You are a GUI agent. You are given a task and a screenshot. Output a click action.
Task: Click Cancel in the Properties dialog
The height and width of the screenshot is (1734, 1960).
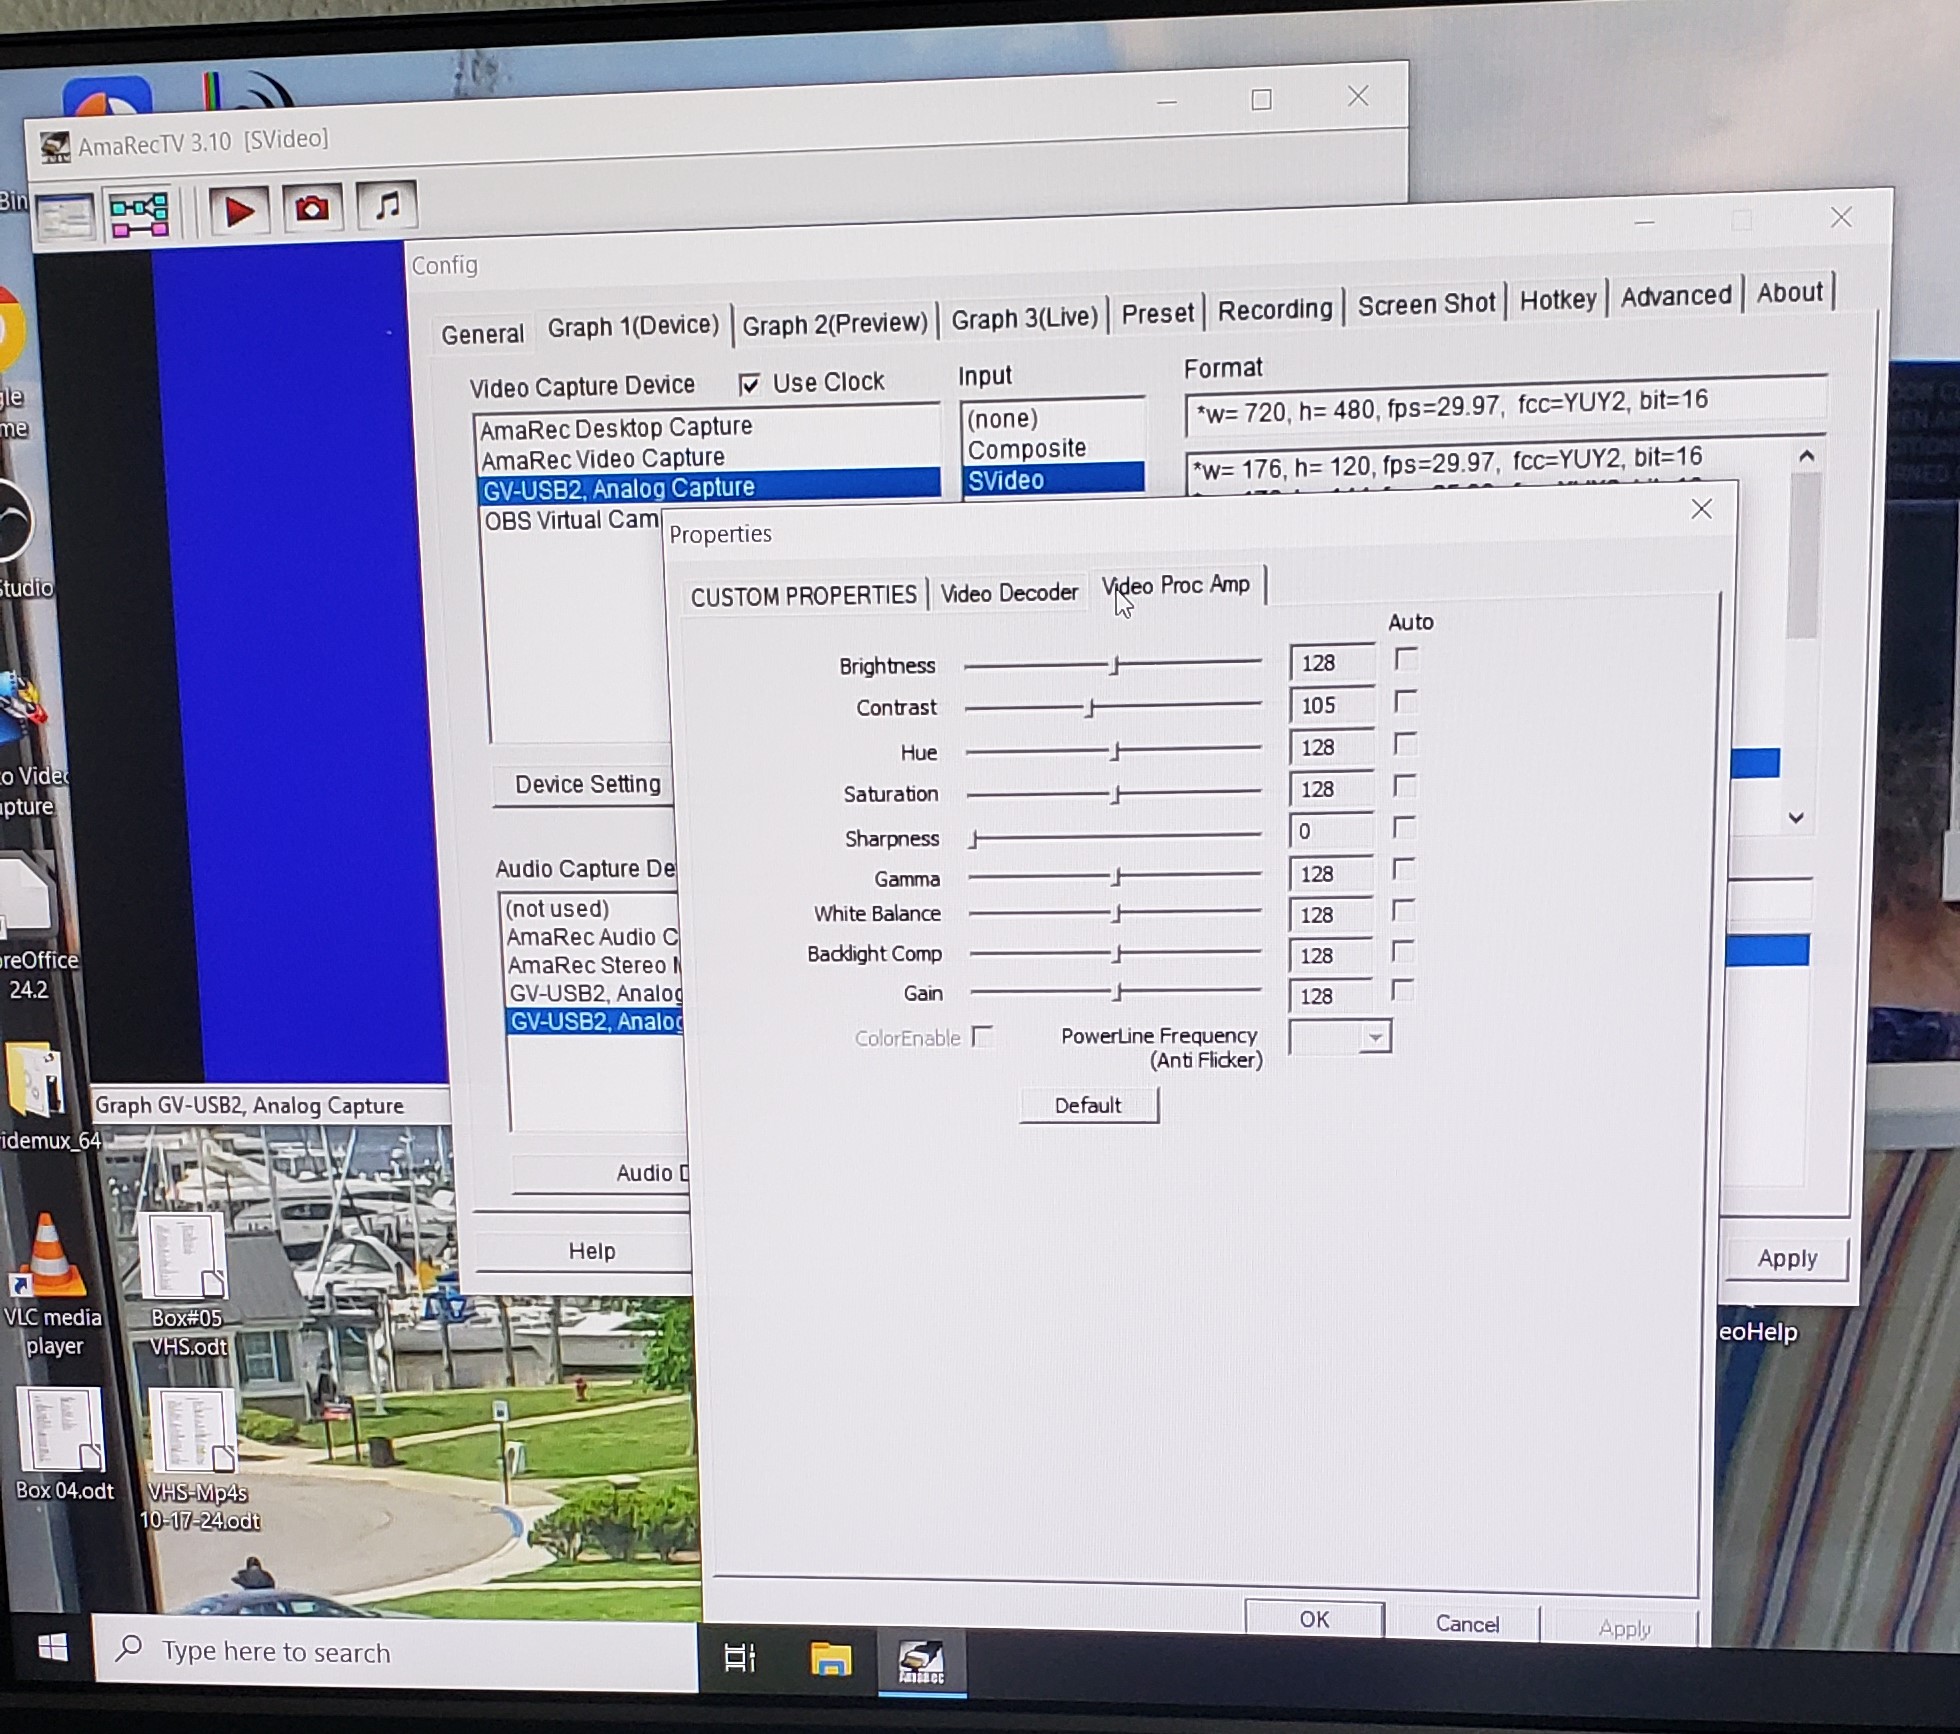tap(1467, 1624)
